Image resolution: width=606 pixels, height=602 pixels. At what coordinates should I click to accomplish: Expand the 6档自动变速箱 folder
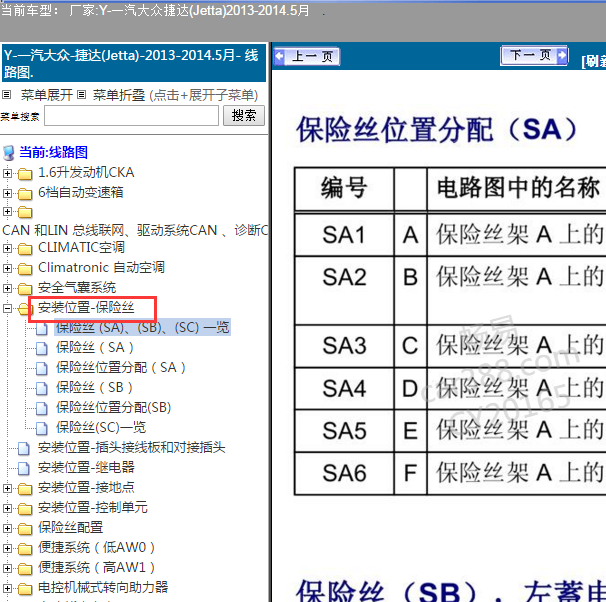(x=7, y=193)
